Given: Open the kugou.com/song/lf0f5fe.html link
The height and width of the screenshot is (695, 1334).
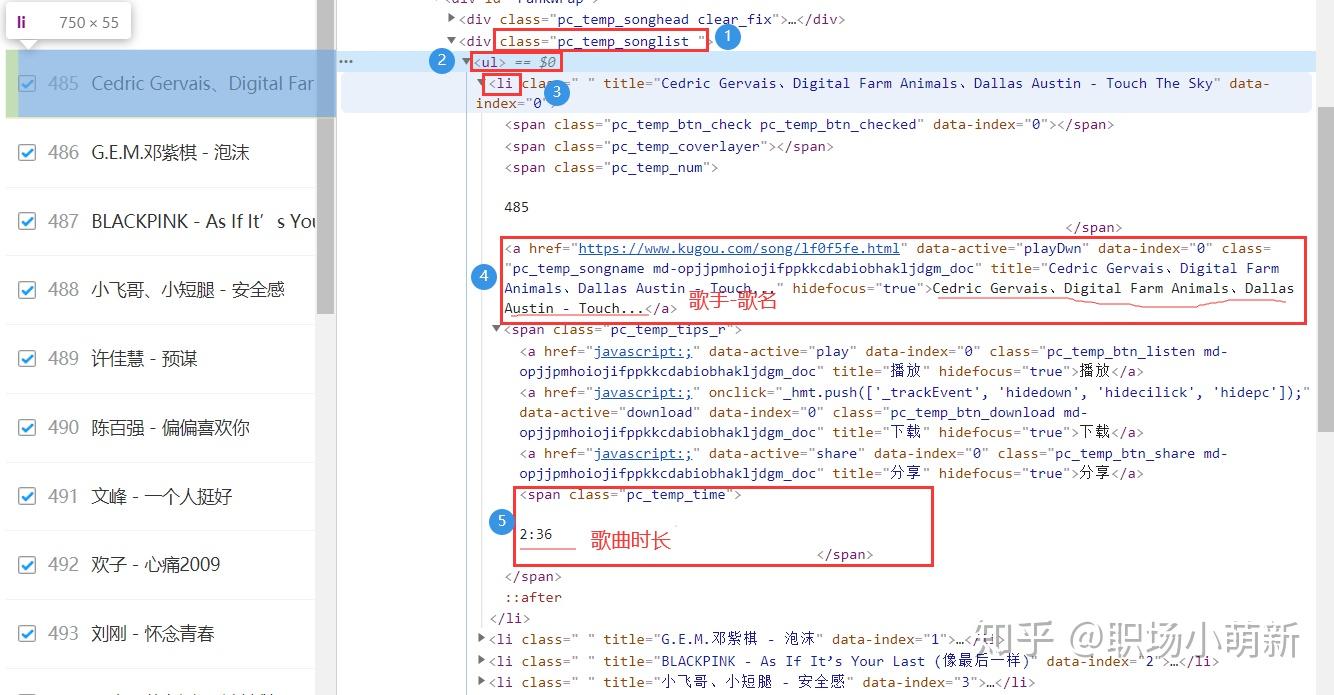Looking at the screenshot, I should coord(739,248).
